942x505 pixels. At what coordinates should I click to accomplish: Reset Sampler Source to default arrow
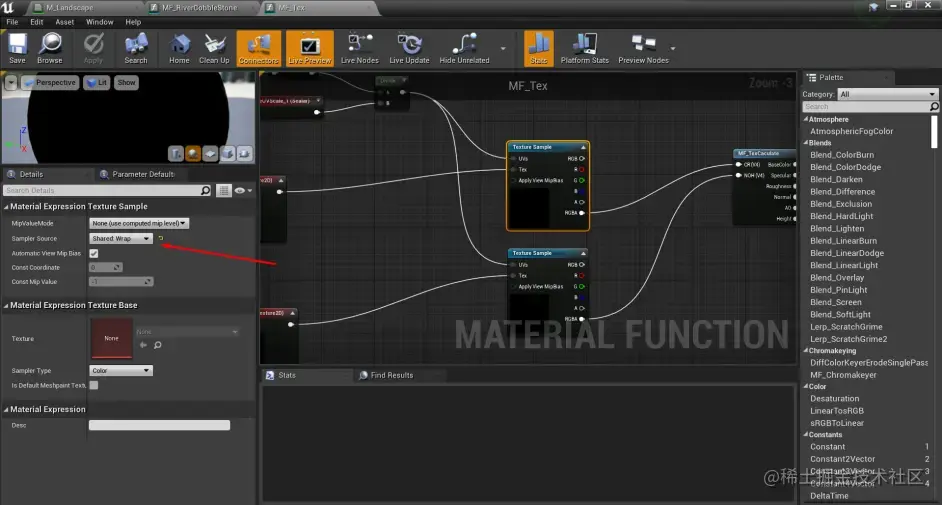coord(160,238)
